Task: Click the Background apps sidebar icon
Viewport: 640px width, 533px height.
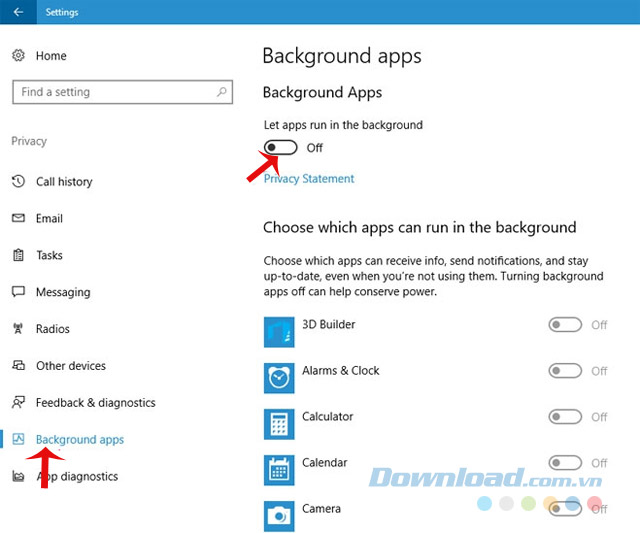Action: pos(18,439)
